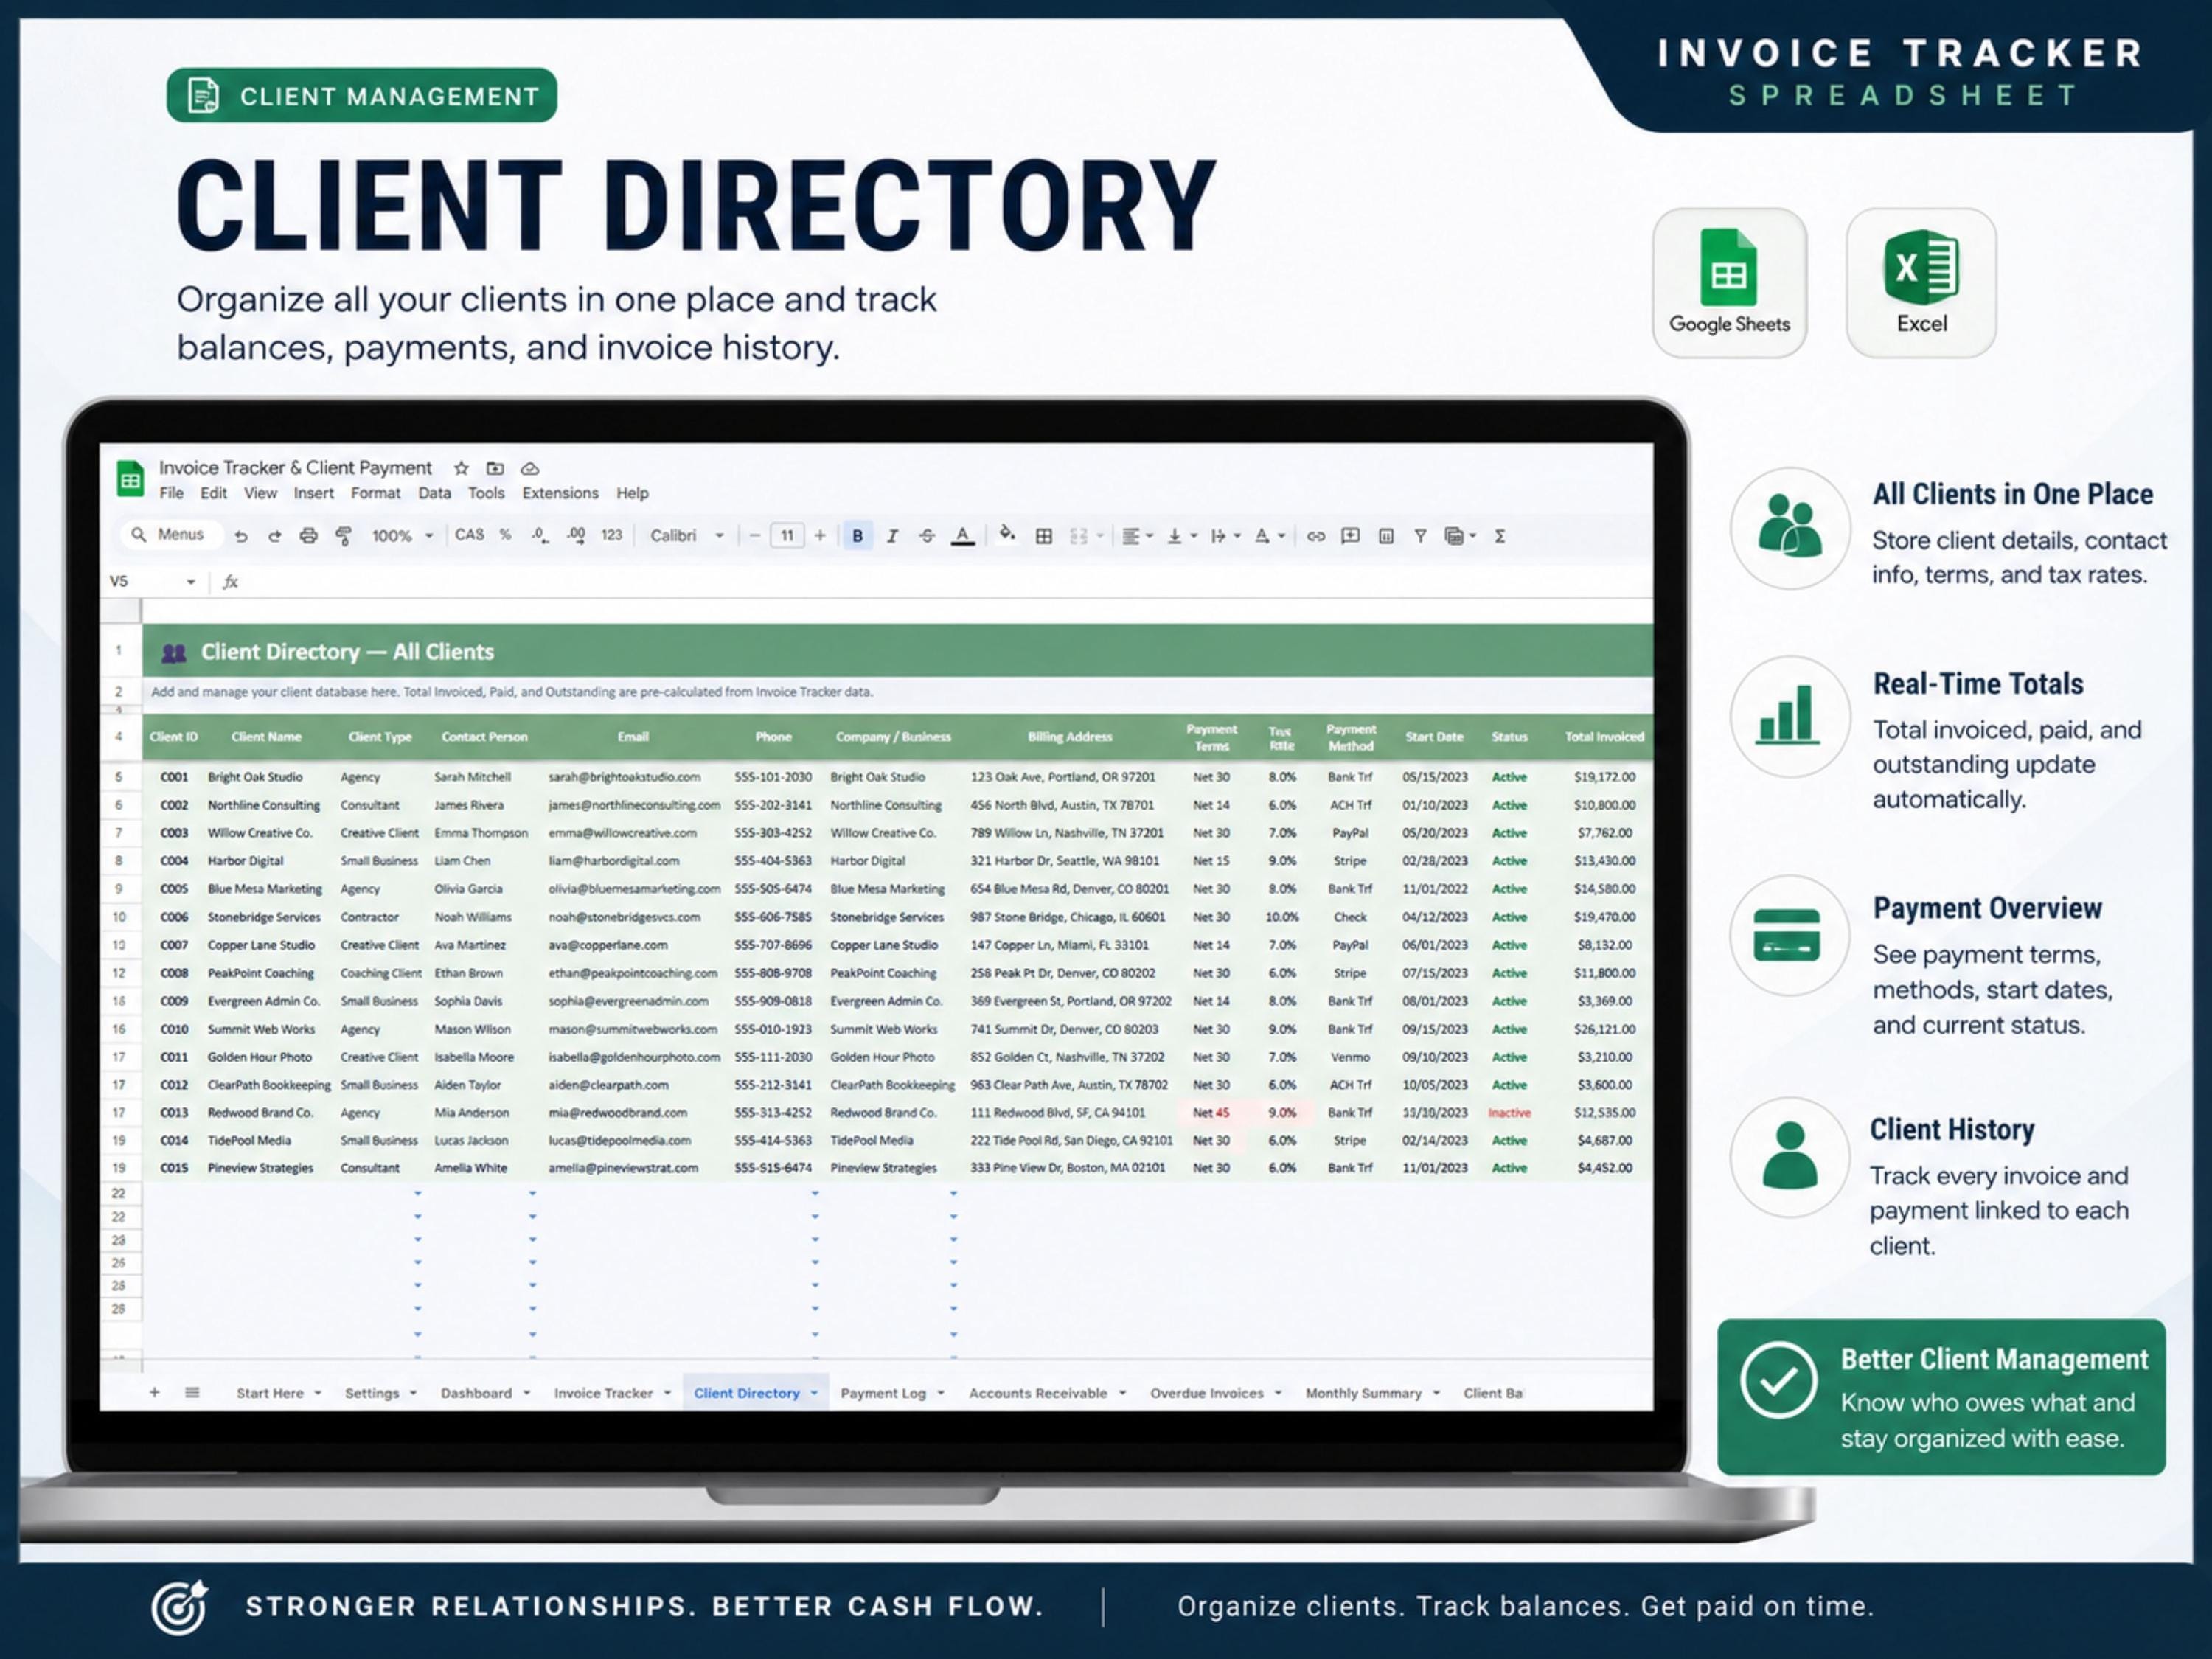This screenshot has height=1659, width=2212.
Task: Toggle bold formatting button
Action: click(x=857, y=536)
